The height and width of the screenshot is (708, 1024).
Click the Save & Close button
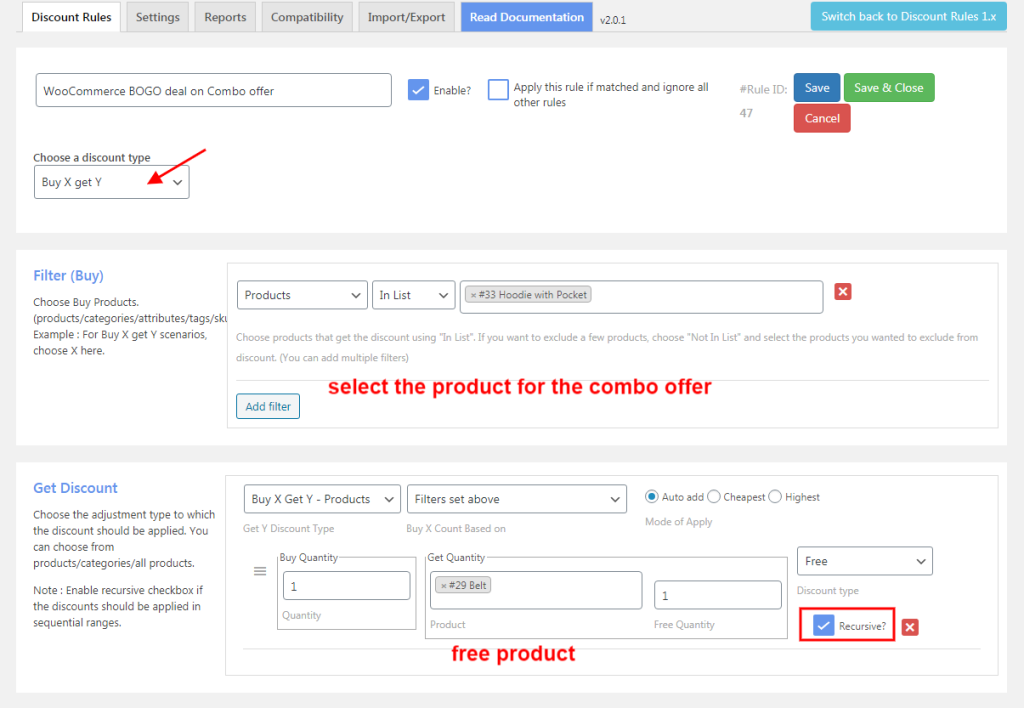tap(888, 87)
